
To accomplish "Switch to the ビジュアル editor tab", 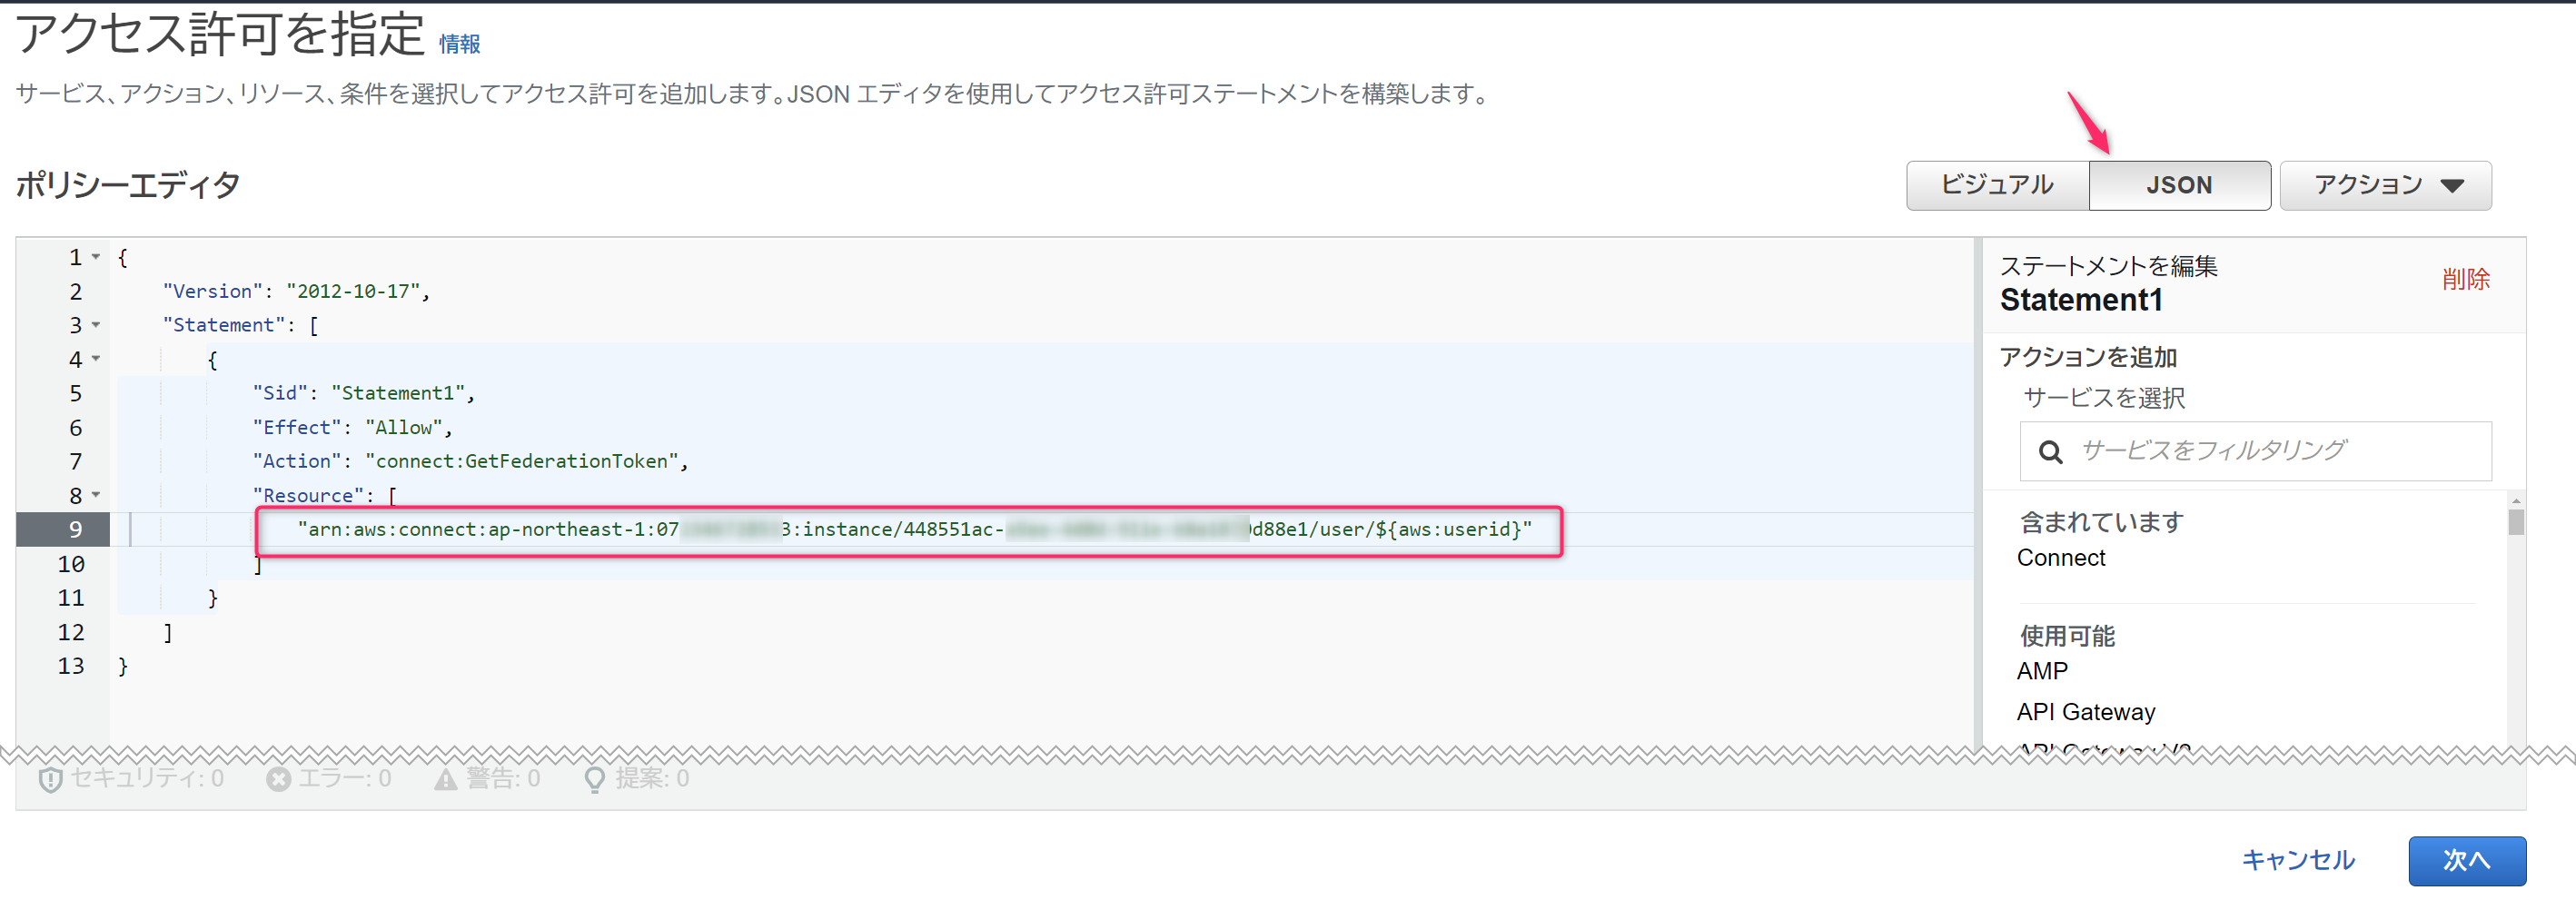I will [1997, 185].
